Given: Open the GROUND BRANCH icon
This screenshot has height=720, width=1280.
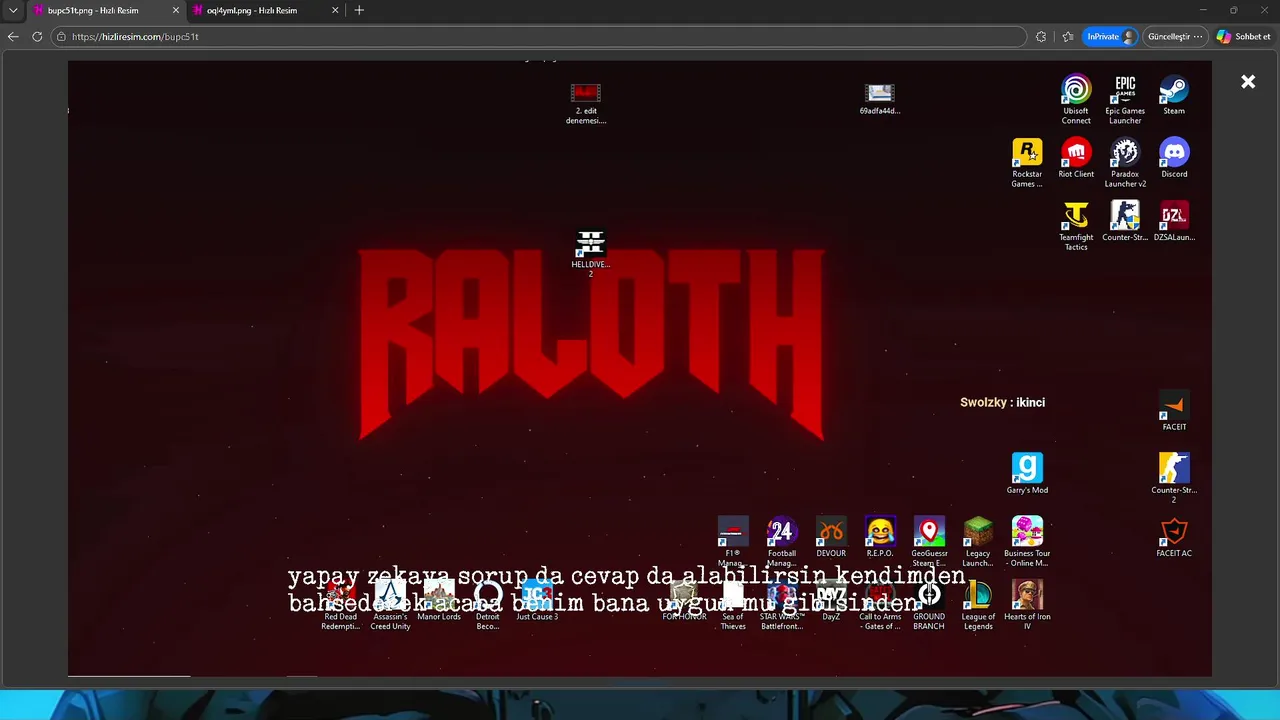Looking at the screenshot, I should point(929,605).
